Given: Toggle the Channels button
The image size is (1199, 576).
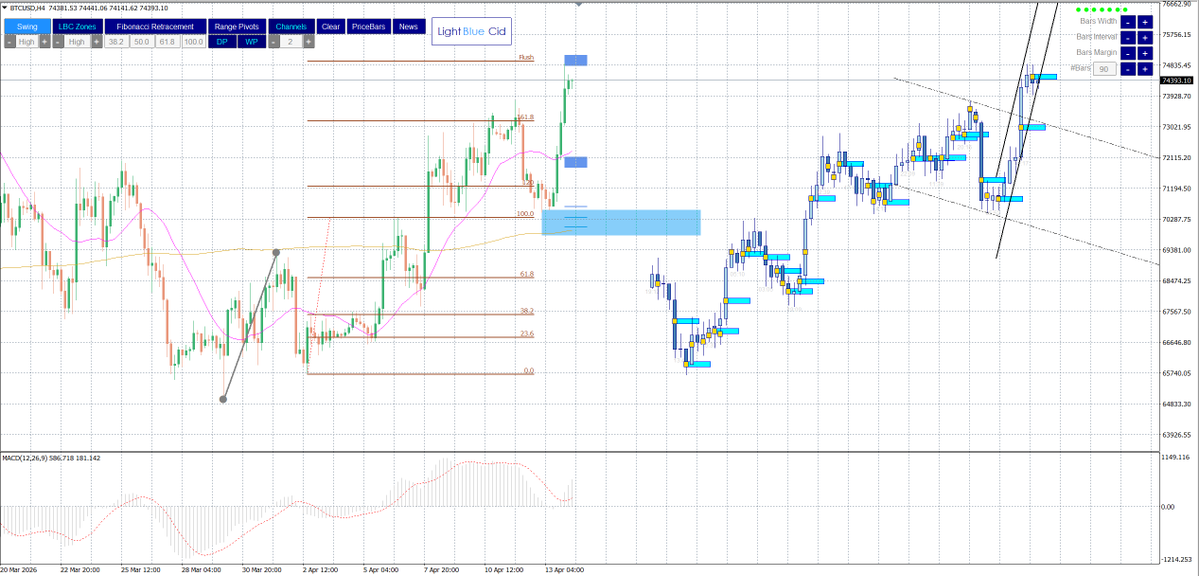Looking at the screenshot, I should click(291, 26).
